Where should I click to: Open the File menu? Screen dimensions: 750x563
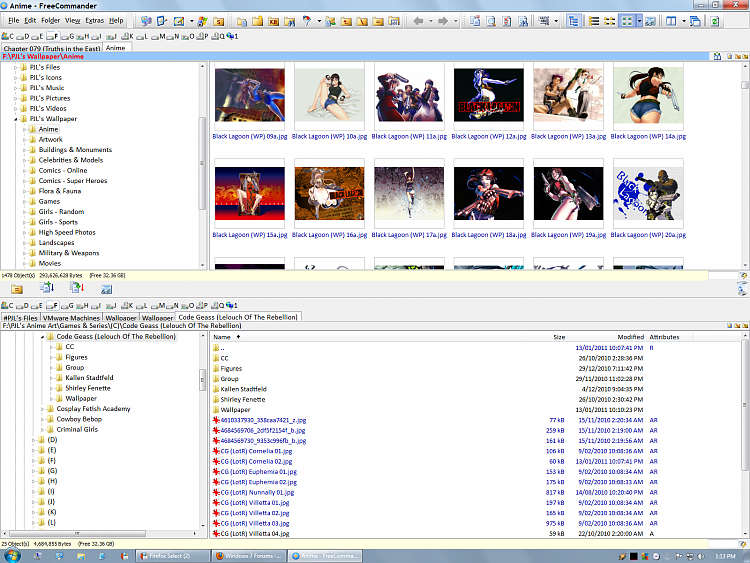pyautogui.click(x=14, y=21)
